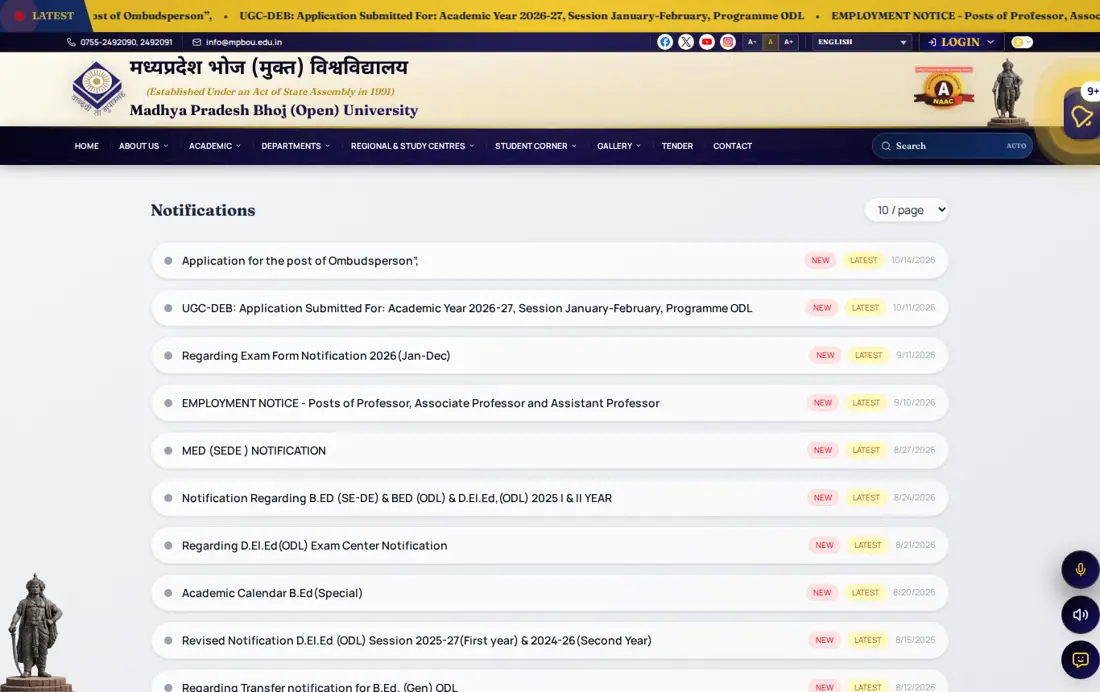The width and height of the screenshot is (1100, 692).
Task: Click phone number 0755-2492090, 2492091
Action: coord(126,42)
